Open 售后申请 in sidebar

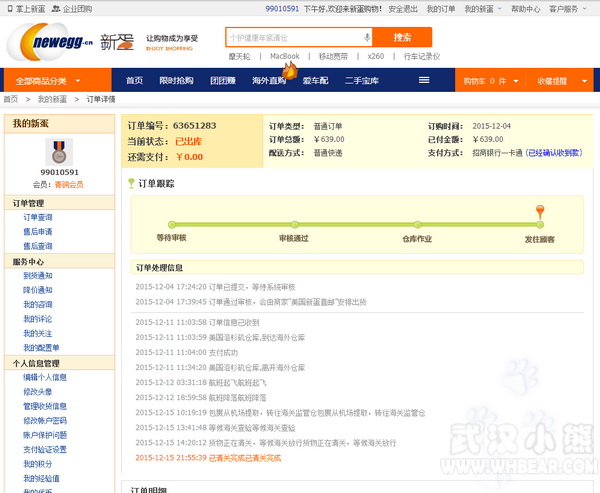coord(38,232)
